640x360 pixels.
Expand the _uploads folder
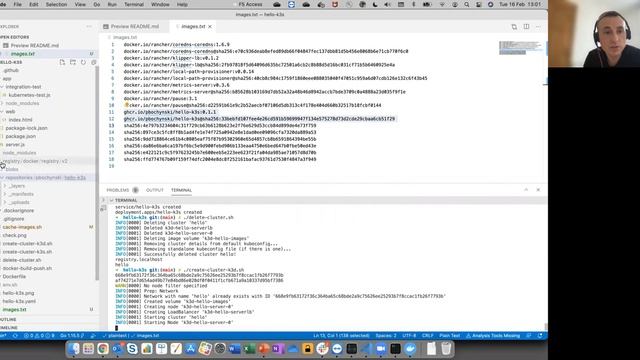17,202
